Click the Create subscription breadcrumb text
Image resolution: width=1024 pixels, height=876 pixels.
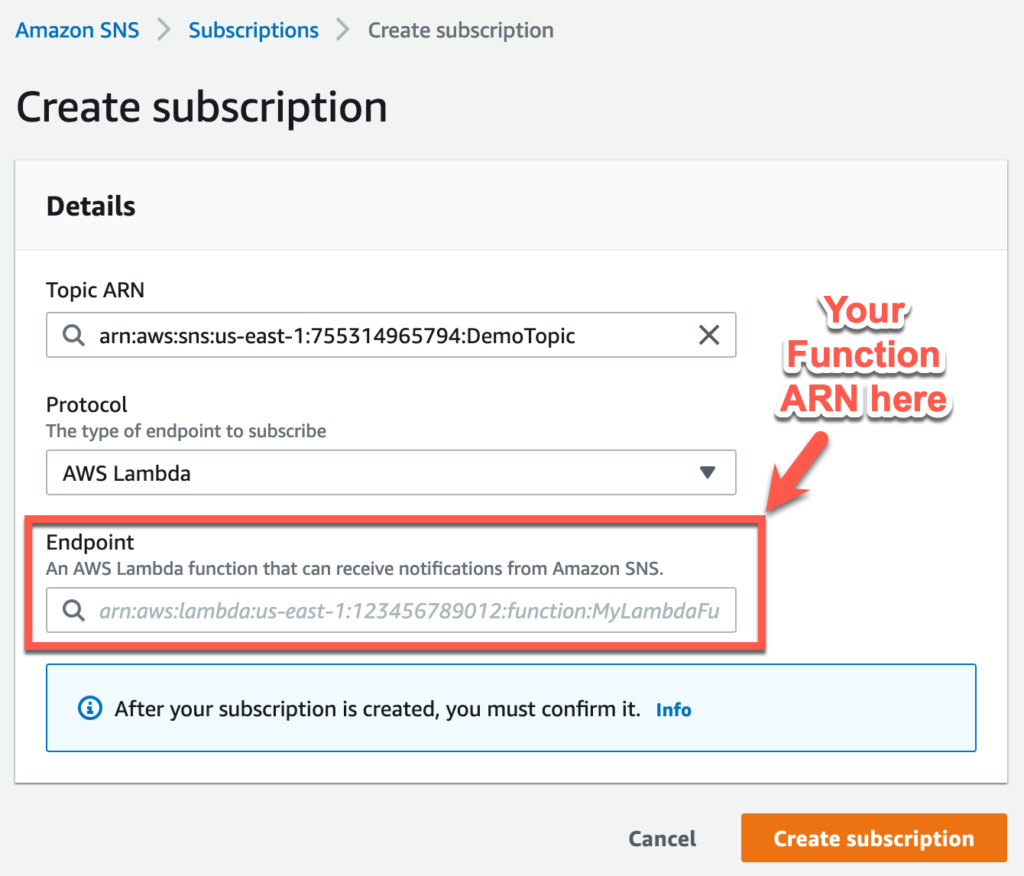point(460,30)
